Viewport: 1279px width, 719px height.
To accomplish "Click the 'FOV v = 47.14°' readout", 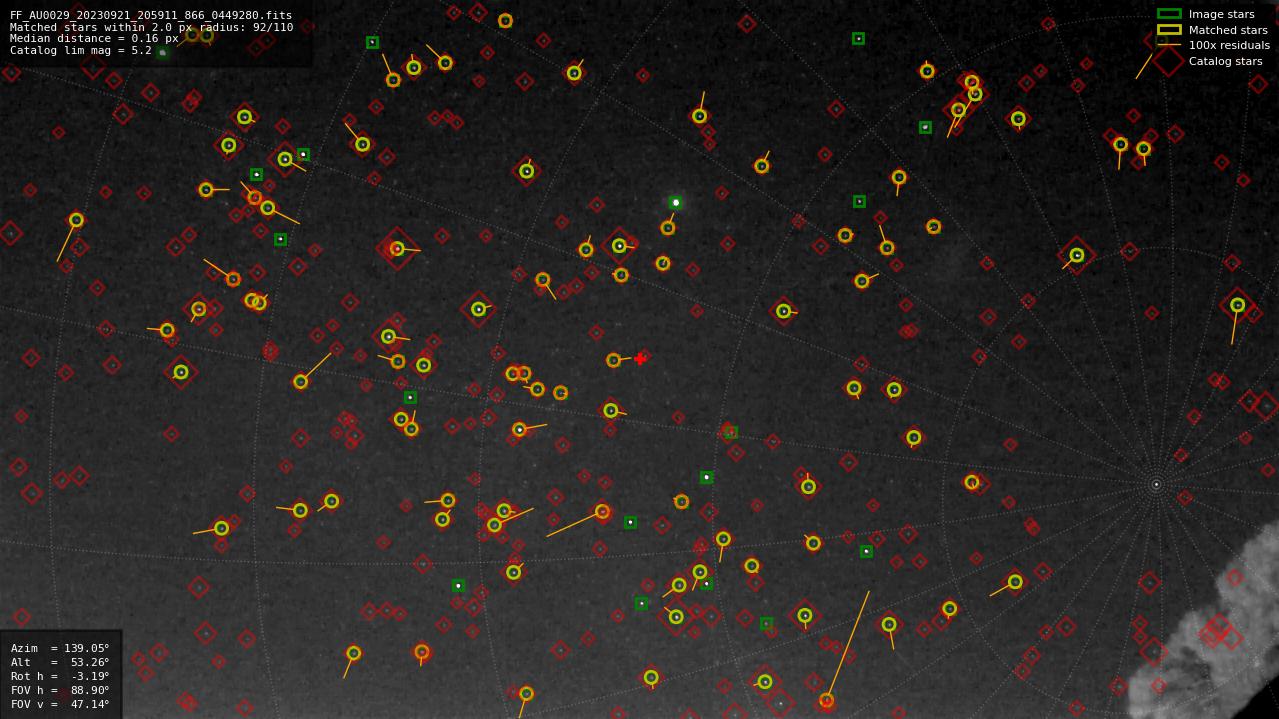I will 60,705.
